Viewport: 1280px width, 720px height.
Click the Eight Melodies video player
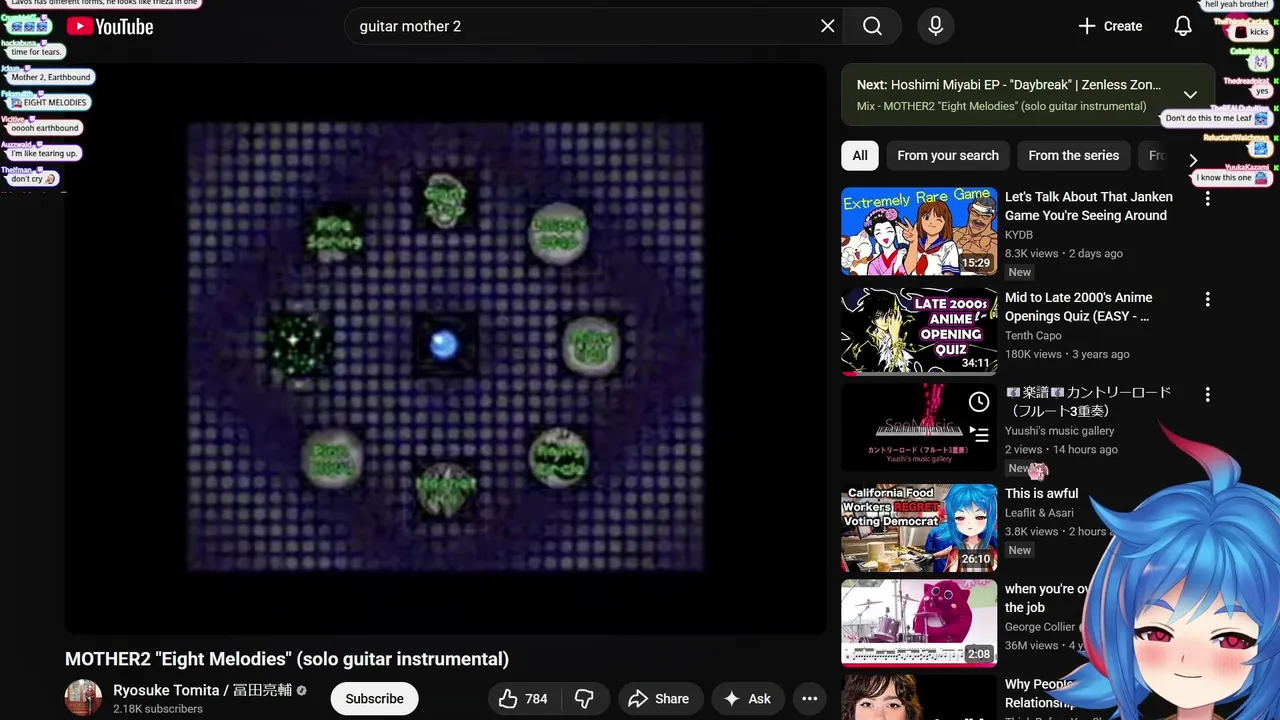pyautogui.click(x=446, y=348)
